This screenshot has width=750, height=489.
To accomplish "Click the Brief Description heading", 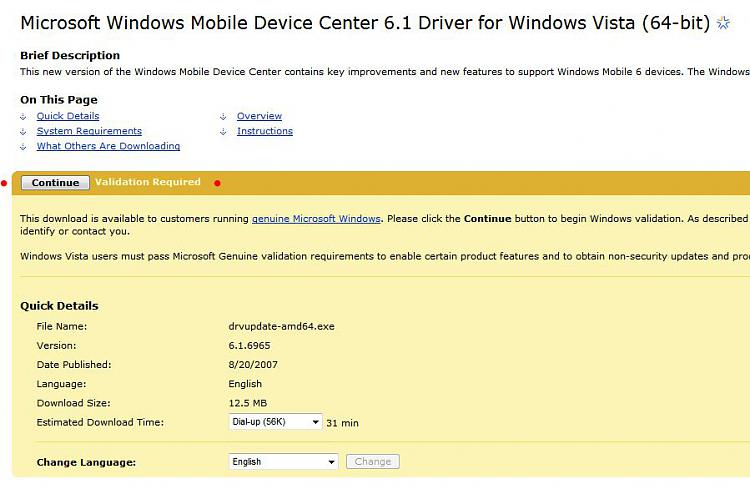I will click(x=70, y=56).
